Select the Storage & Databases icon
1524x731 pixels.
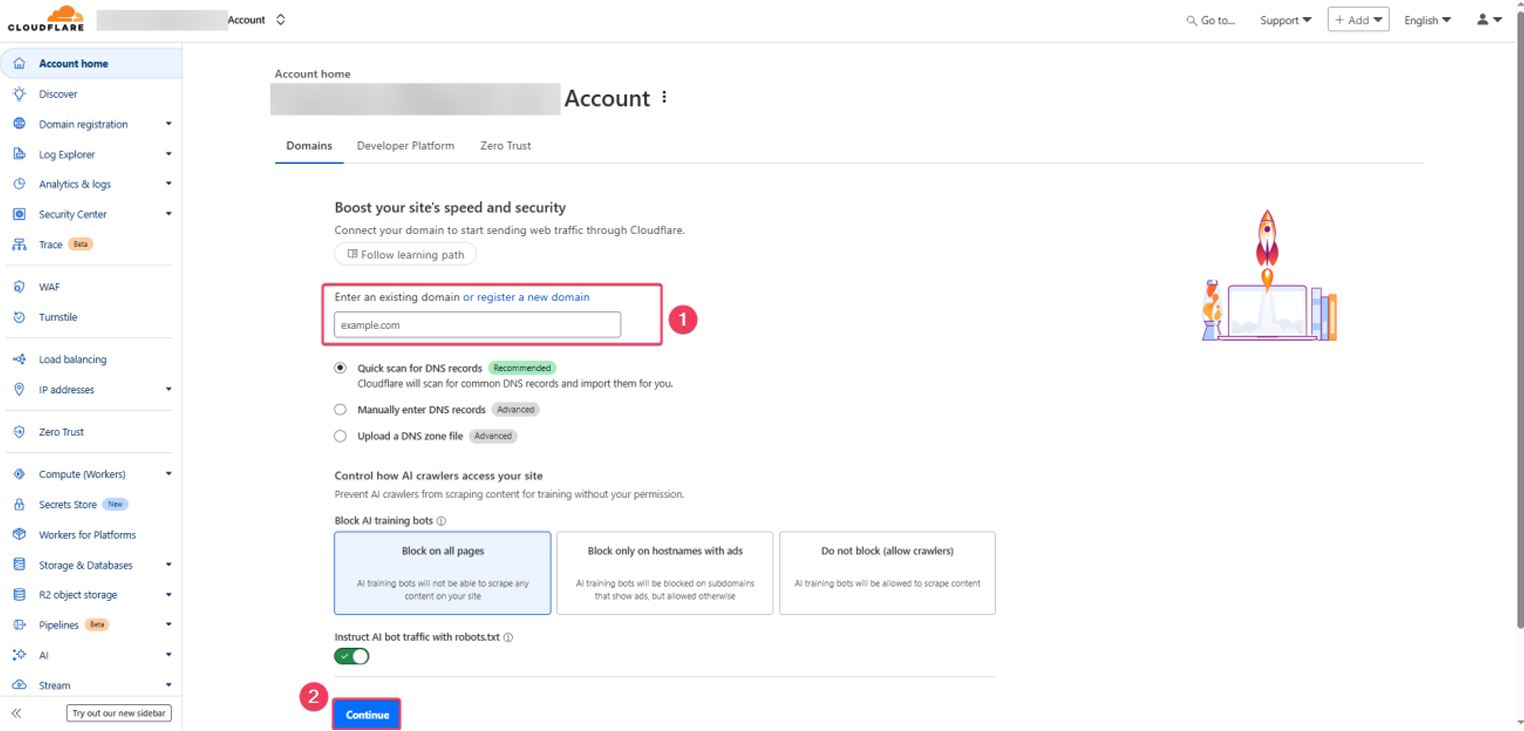coord(19,565)
